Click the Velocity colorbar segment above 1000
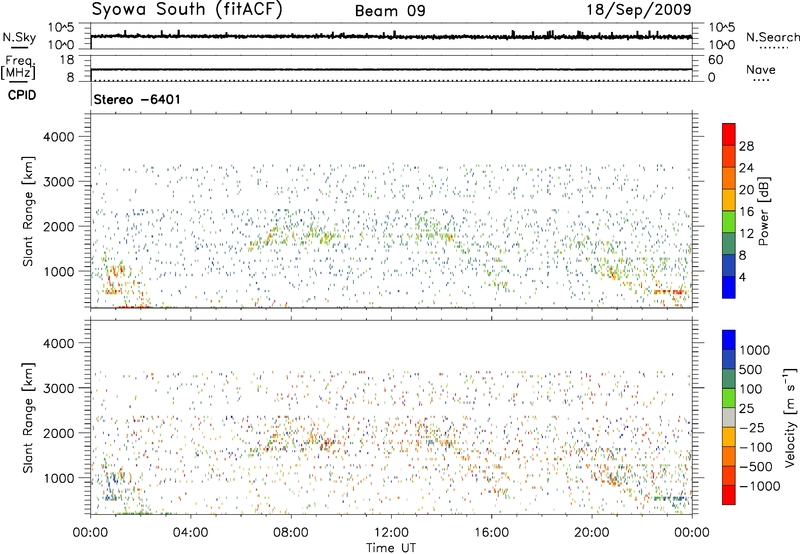 (729, 340)
